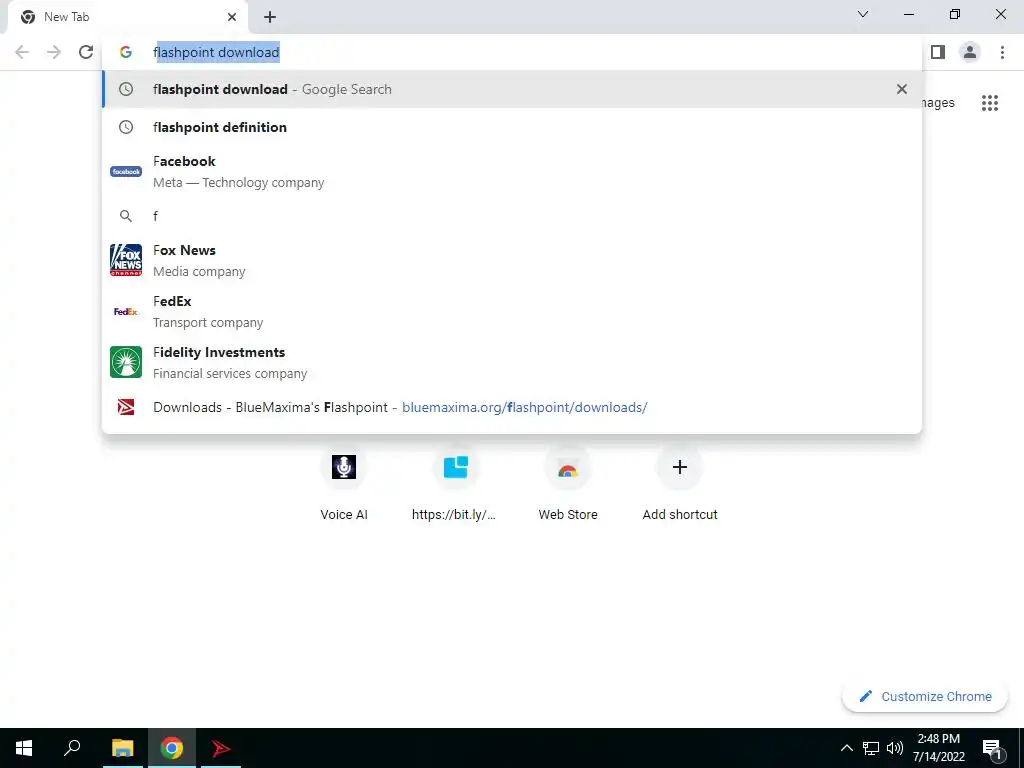This screenshot has height=768, width=1024.
Task: Click the network tray icon
Action: tap(871, 748)
